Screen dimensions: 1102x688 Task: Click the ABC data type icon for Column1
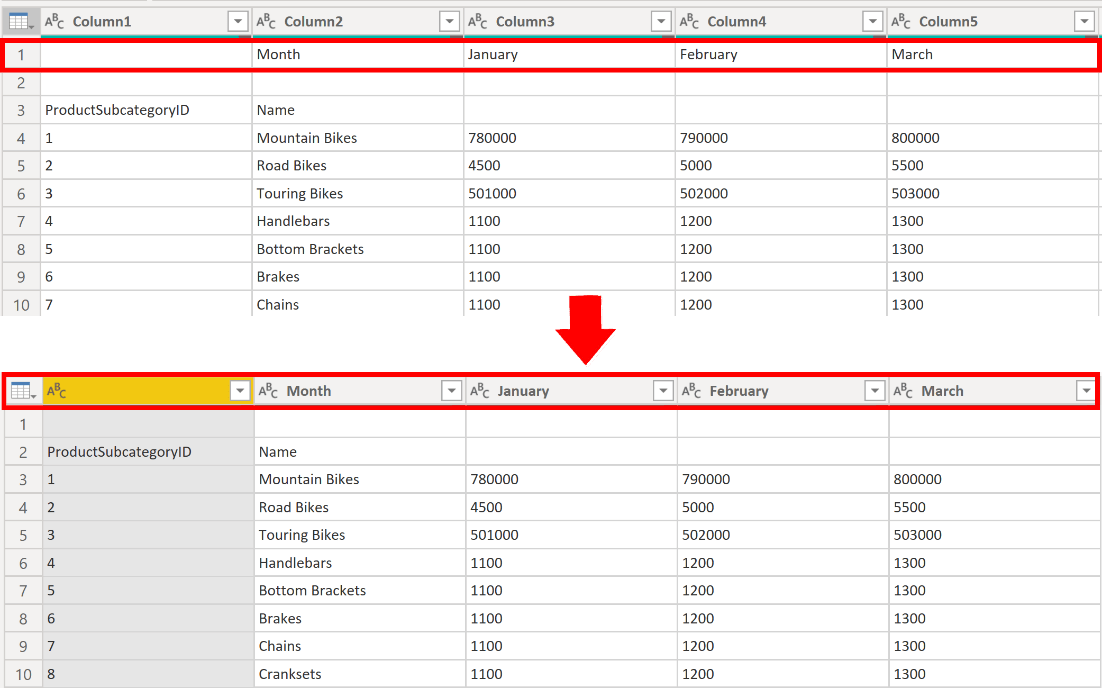coord(55,21)
